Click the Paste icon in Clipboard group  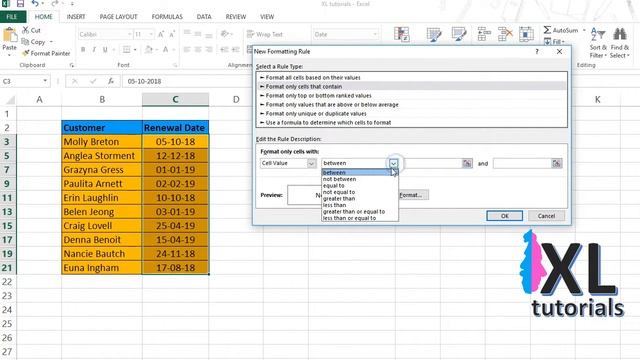tap(9, 36)
